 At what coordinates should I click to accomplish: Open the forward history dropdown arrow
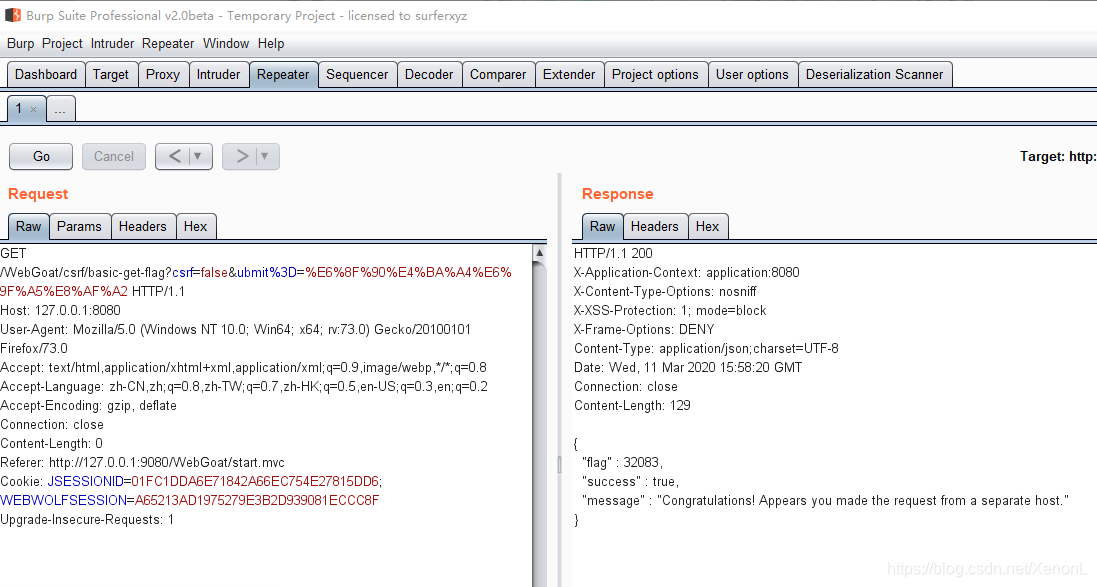tap(264, 156)
